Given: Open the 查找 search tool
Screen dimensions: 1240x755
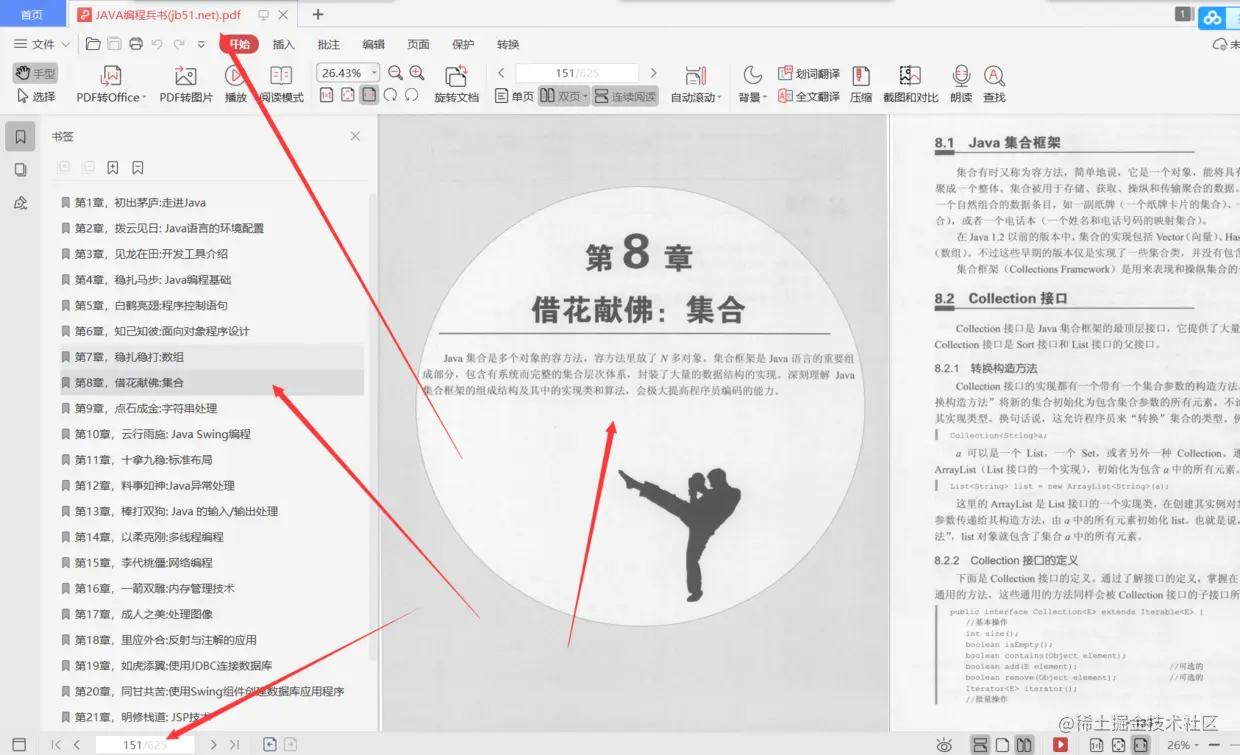Looking at the screenshot, I should click(993, 84).
